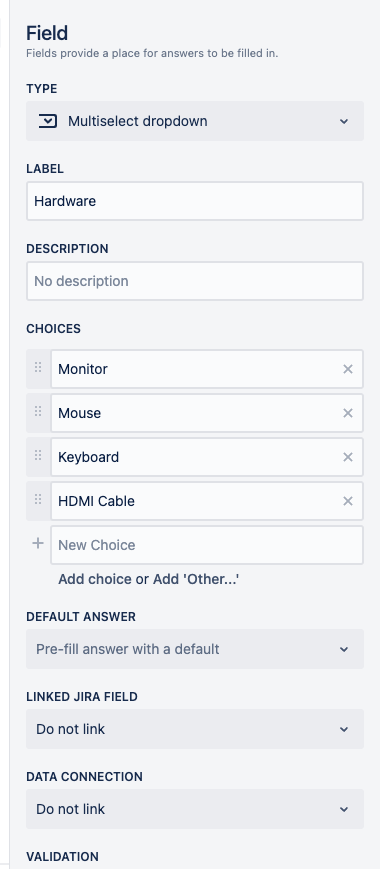This screenshot has width=385, height=869.
Task: Click the drag handle beside Monitor
Action: (38, 367)
